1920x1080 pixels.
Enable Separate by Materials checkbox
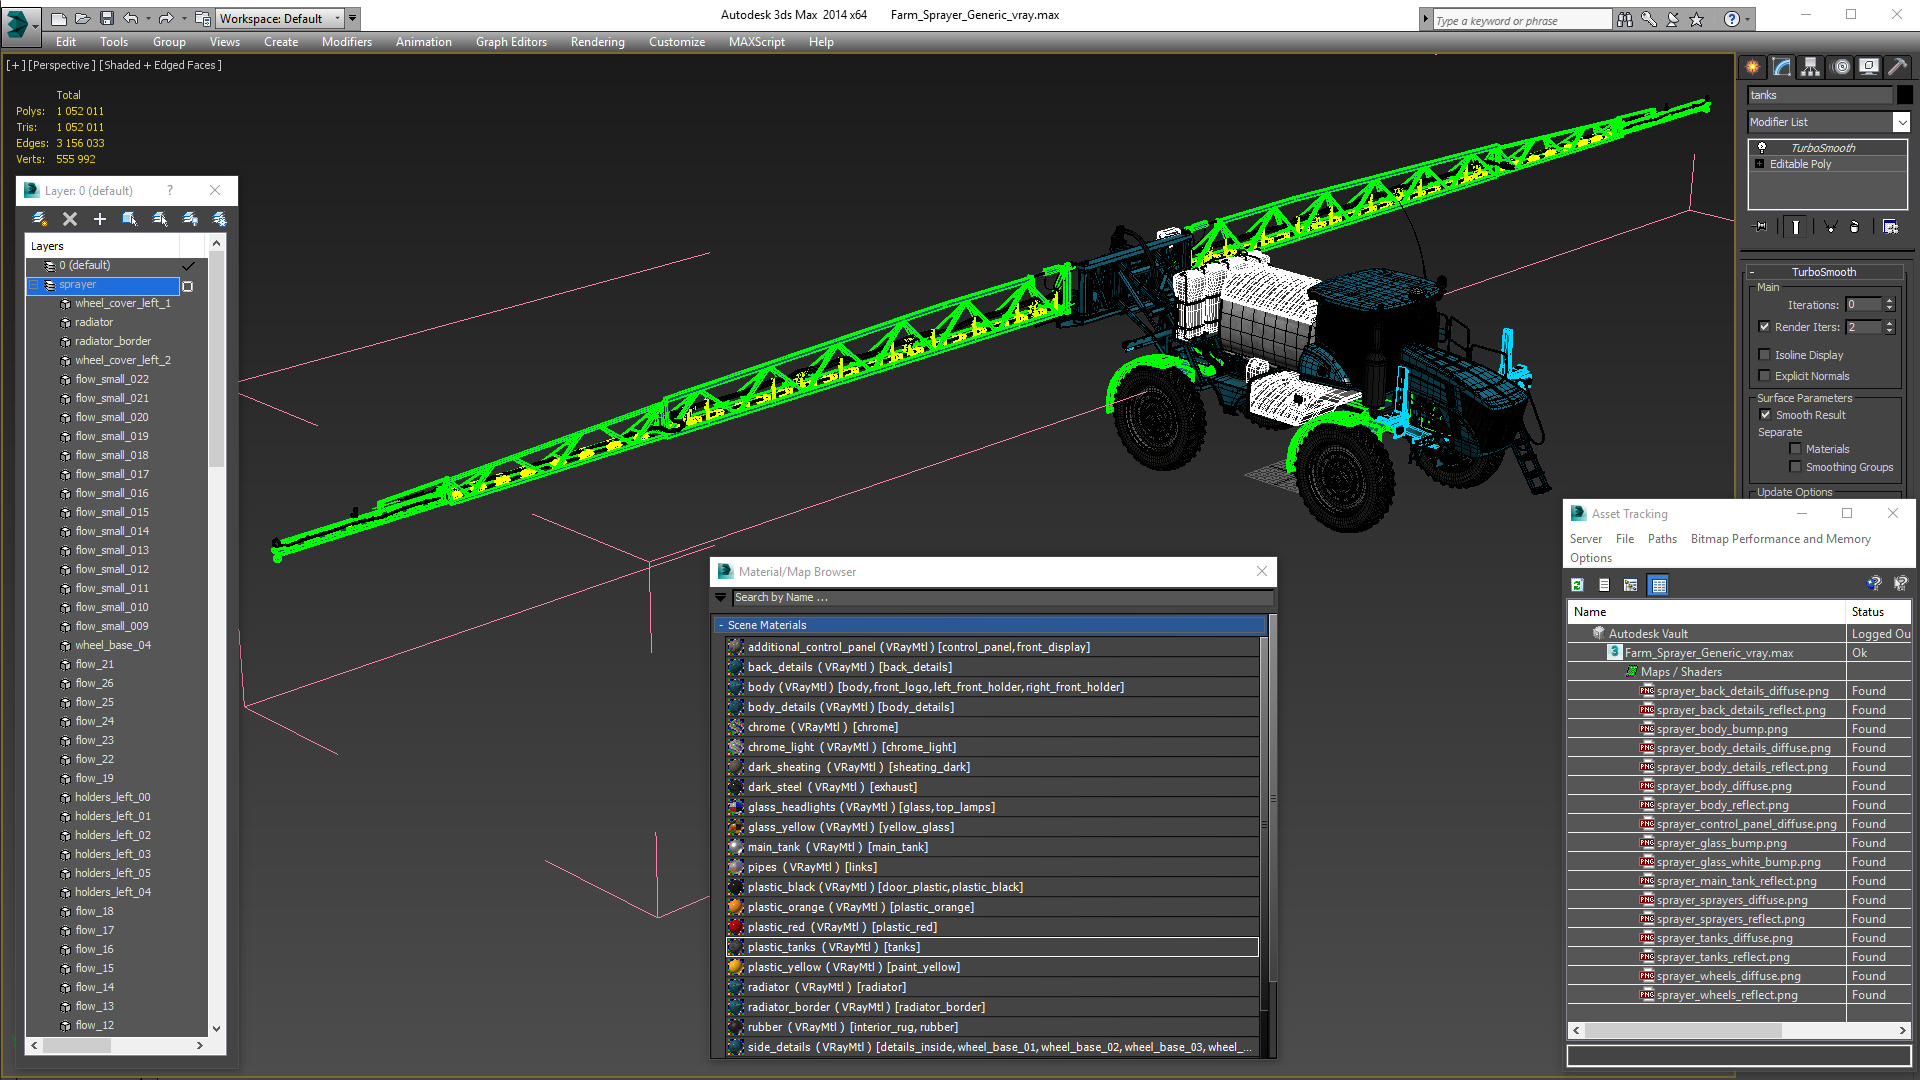[1796, 449]
